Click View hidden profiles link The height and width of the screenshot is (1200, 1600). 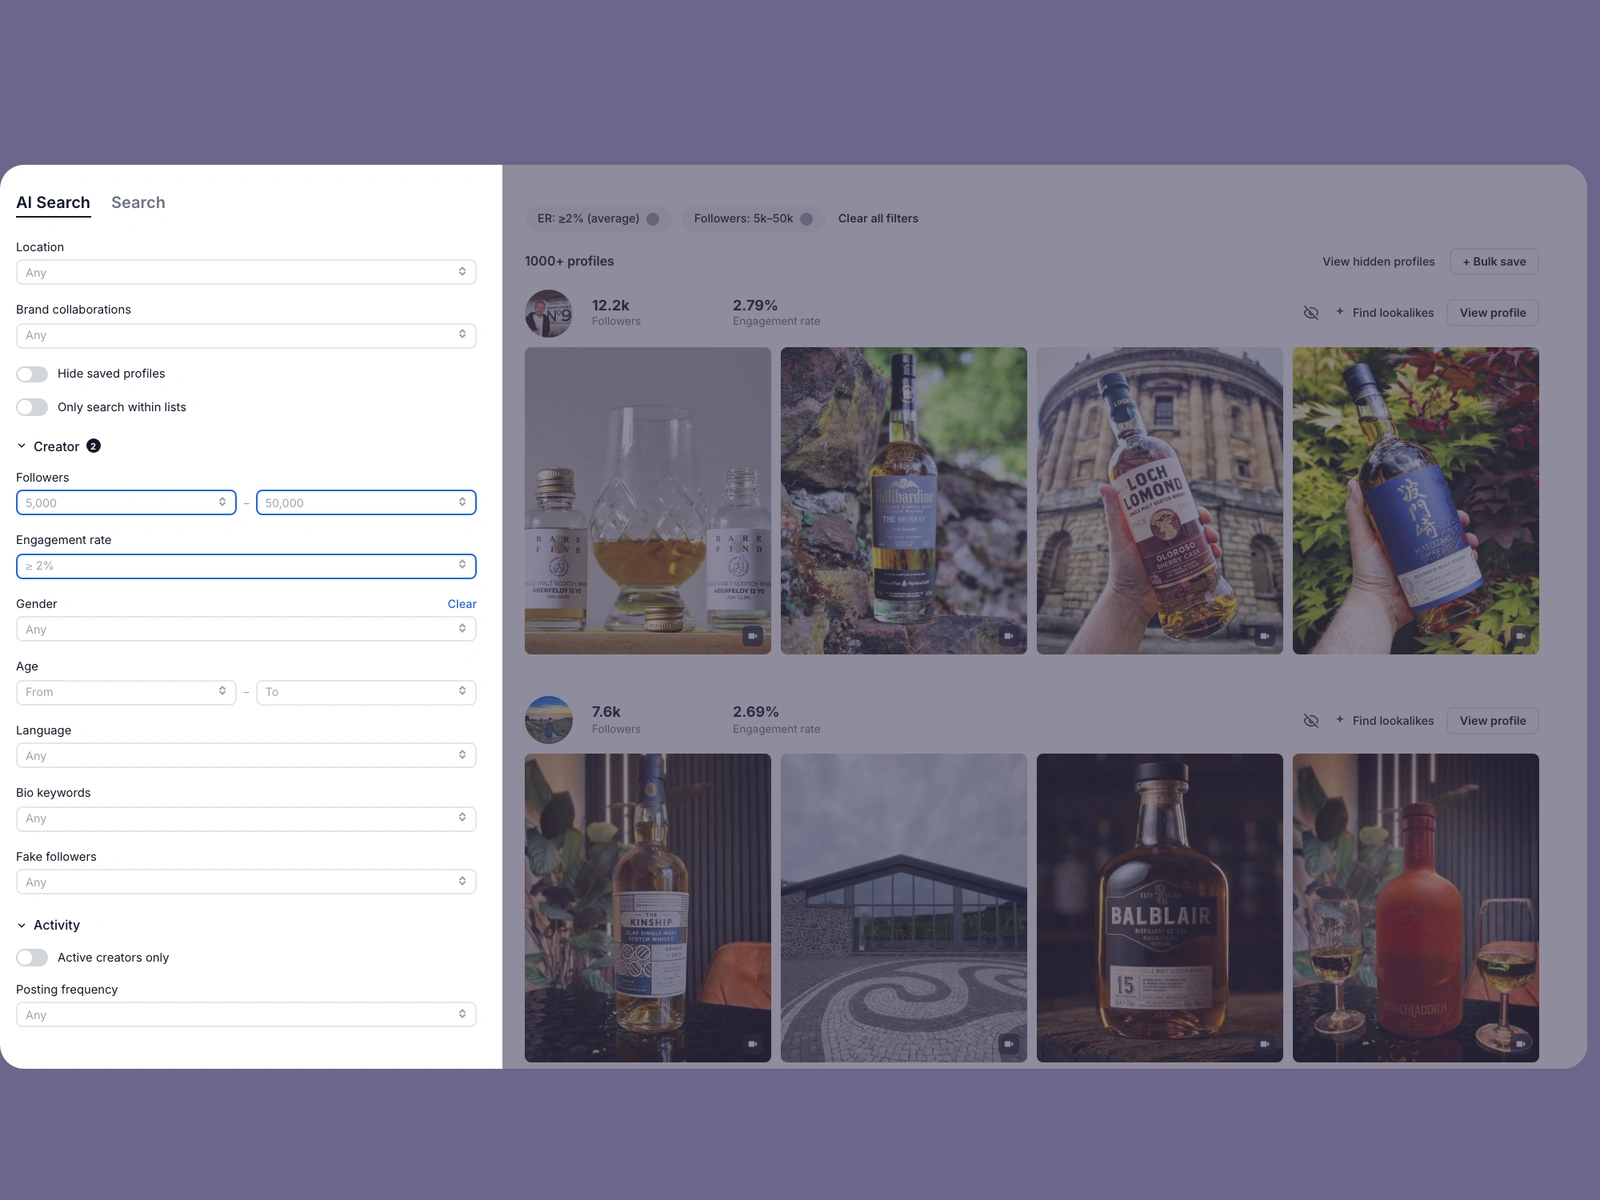tap(1378, 262)
